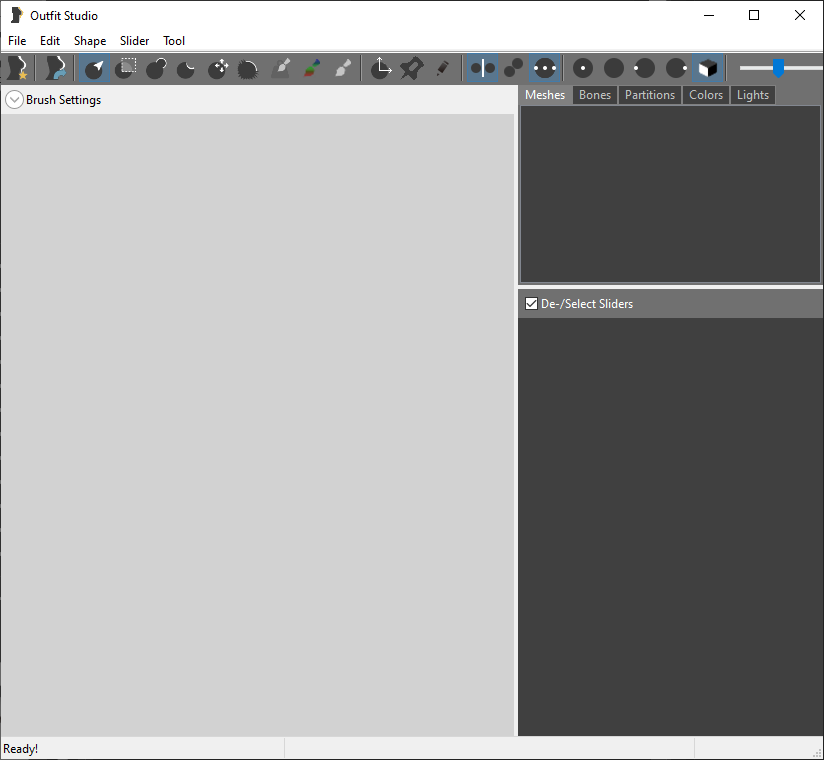Open the Shape menu
The height and width of the screenshot is (760, 824).
pos(90,40)
